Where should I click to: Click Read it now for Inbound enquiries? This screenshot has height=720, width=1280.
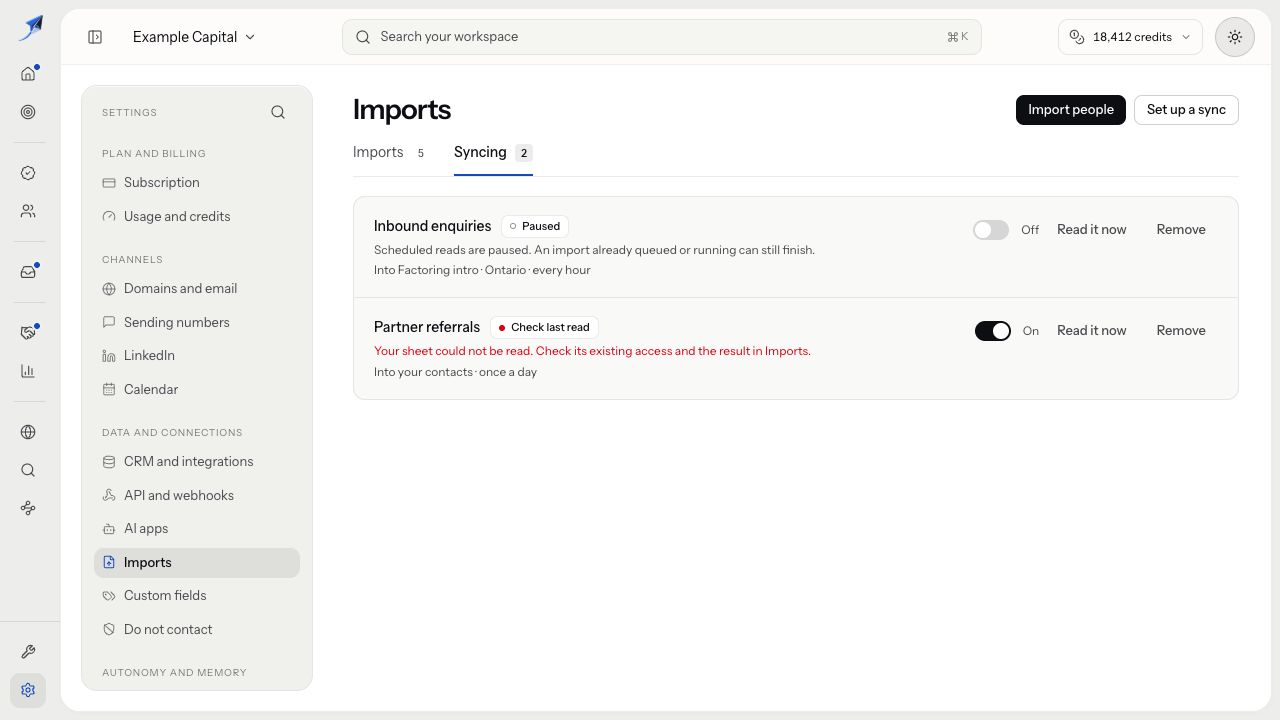click(x=1091, y=230)
